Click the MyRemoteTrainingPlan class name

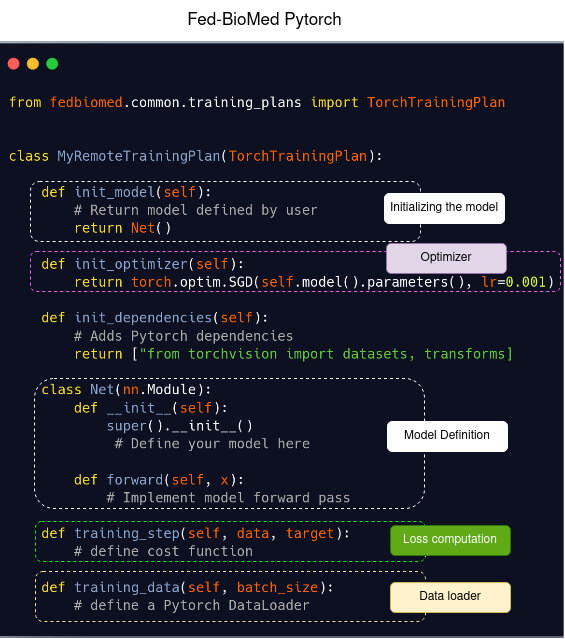[x=138, y=156]
